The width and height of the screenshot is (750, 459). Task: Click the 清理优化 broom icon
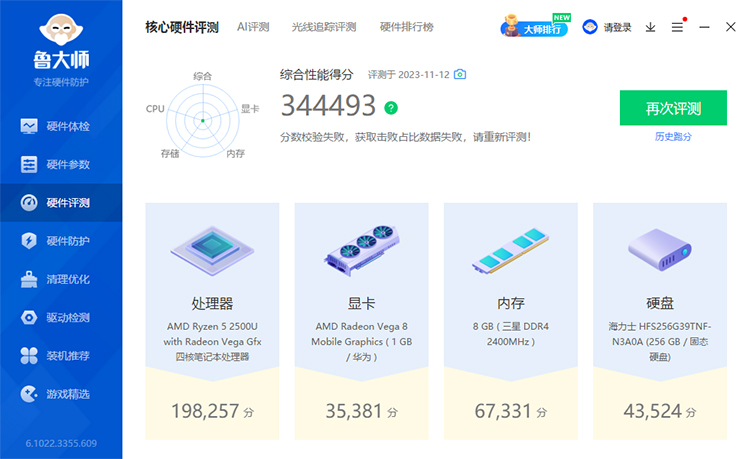click(x=29, y=279)
